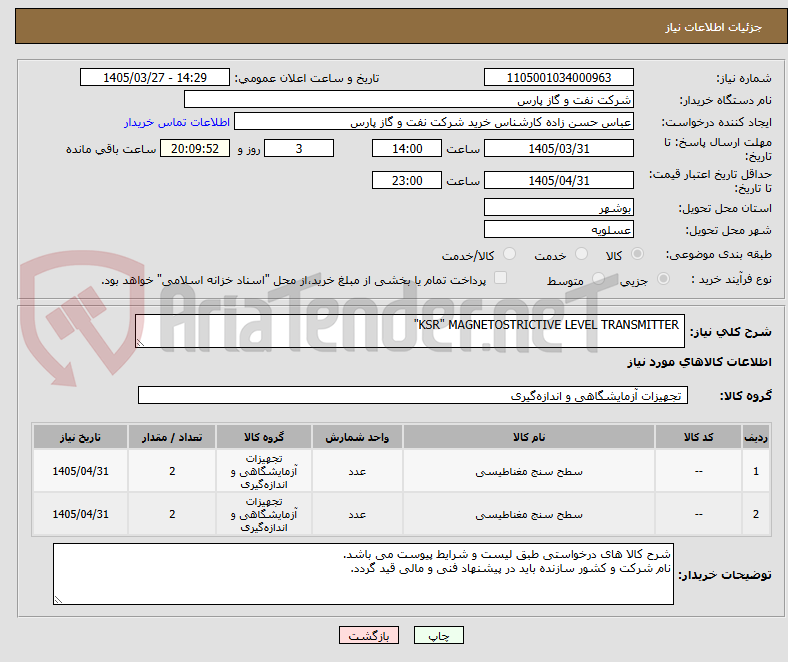Click the واحد شمارش column header
This screenshot has width=788, height=662.
(x=357, y=437)
